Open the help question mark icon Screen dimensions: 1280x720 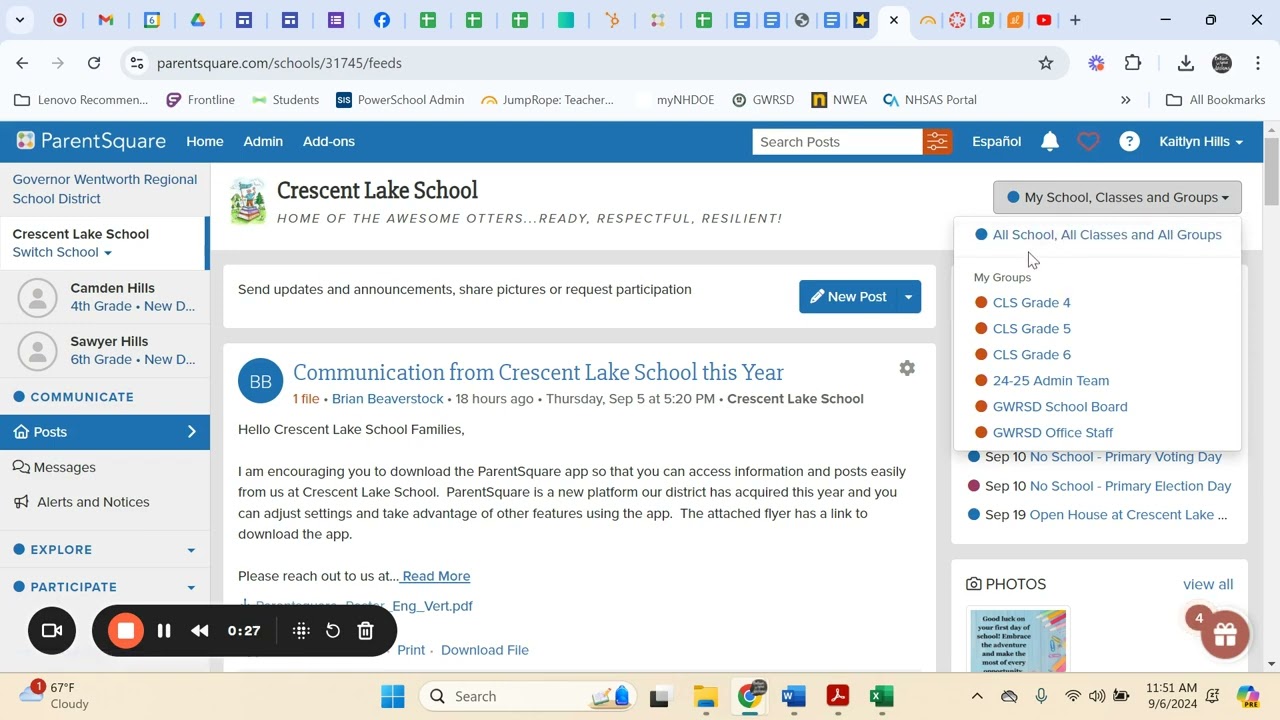click(1129, 142)
